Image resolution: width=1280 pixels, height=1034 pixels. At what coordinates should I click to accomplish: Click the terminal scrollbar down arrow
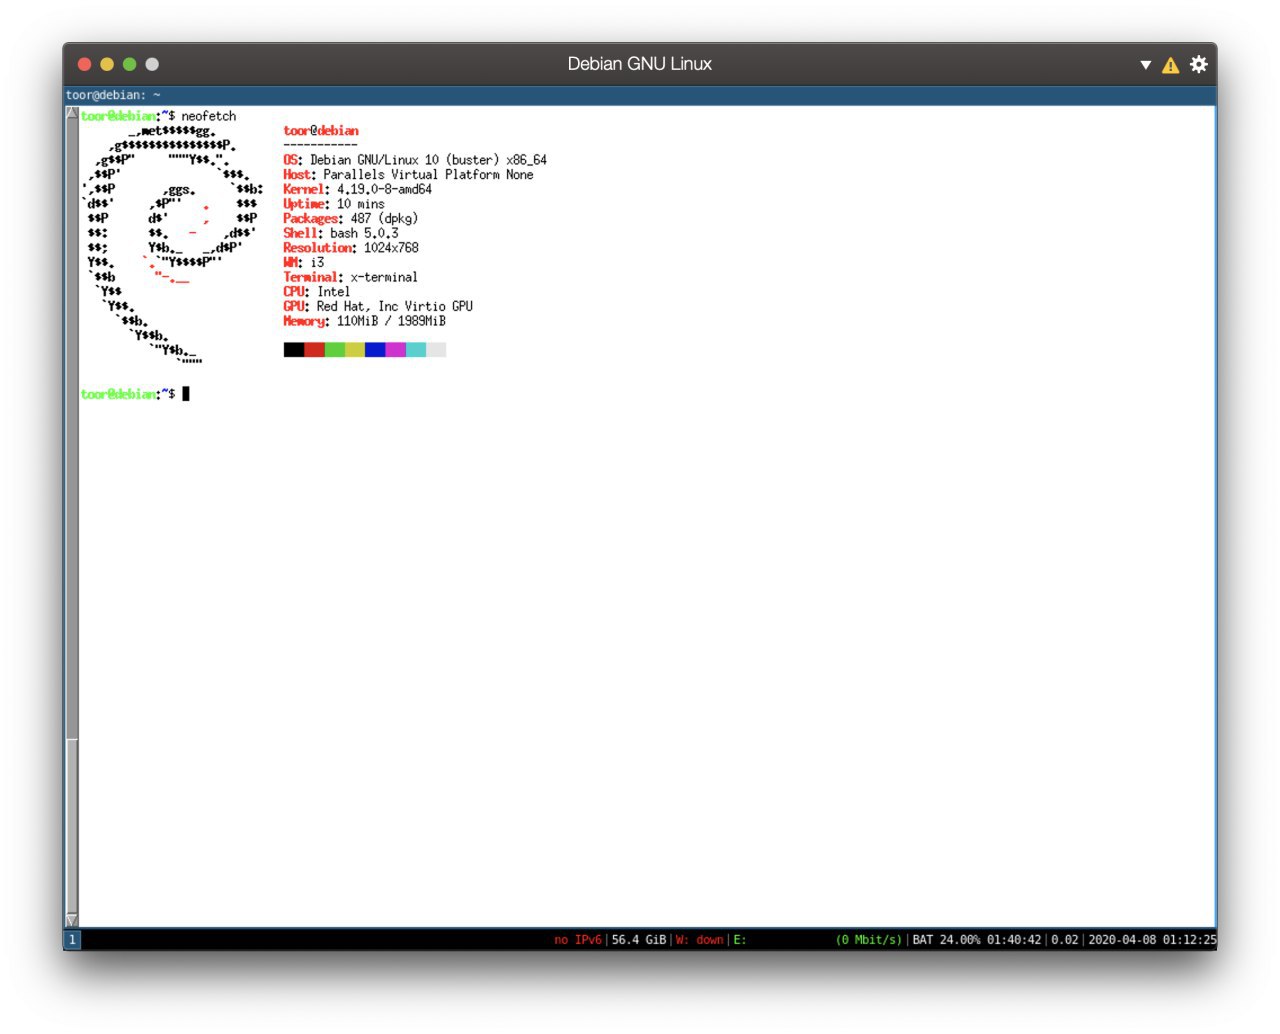(x=72, y=920)
